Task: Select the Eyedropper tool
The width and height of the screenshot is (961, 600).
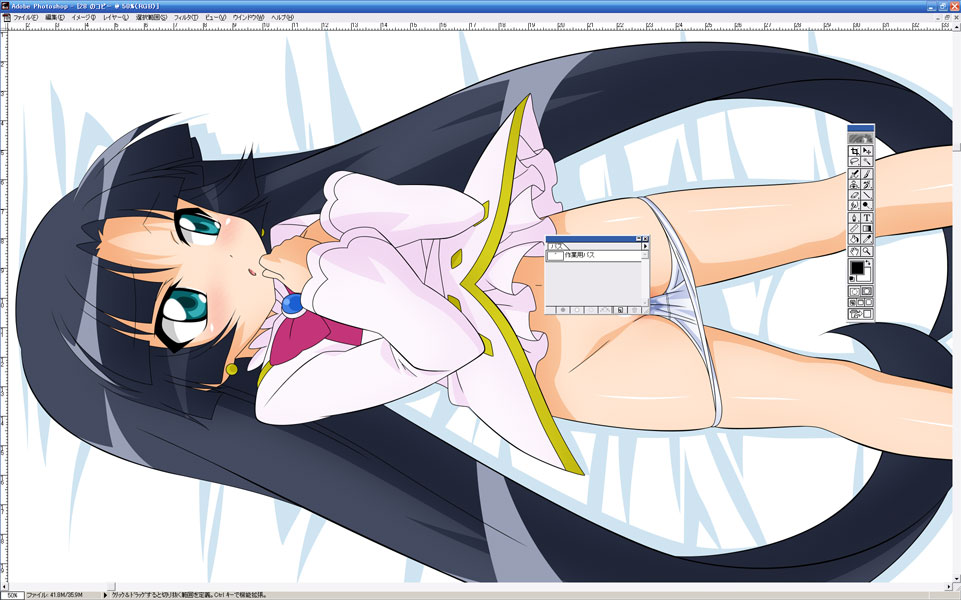Action: (x=867, y=239)
